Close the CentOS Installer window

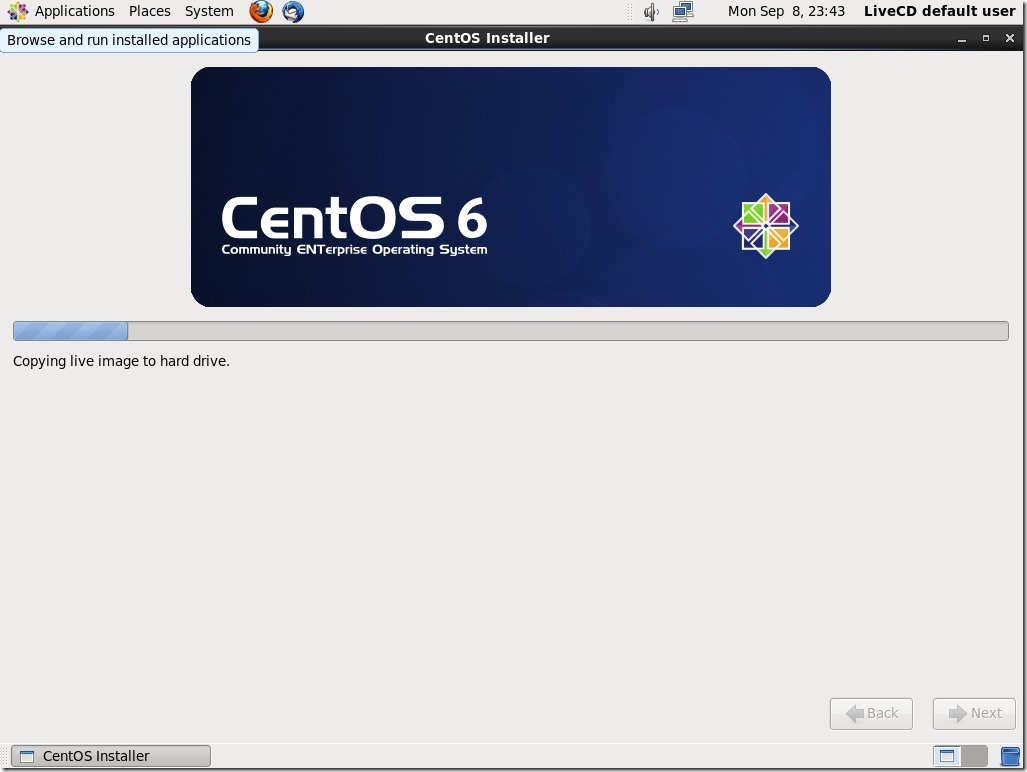pyautogui.click(x=1009, y=39)
